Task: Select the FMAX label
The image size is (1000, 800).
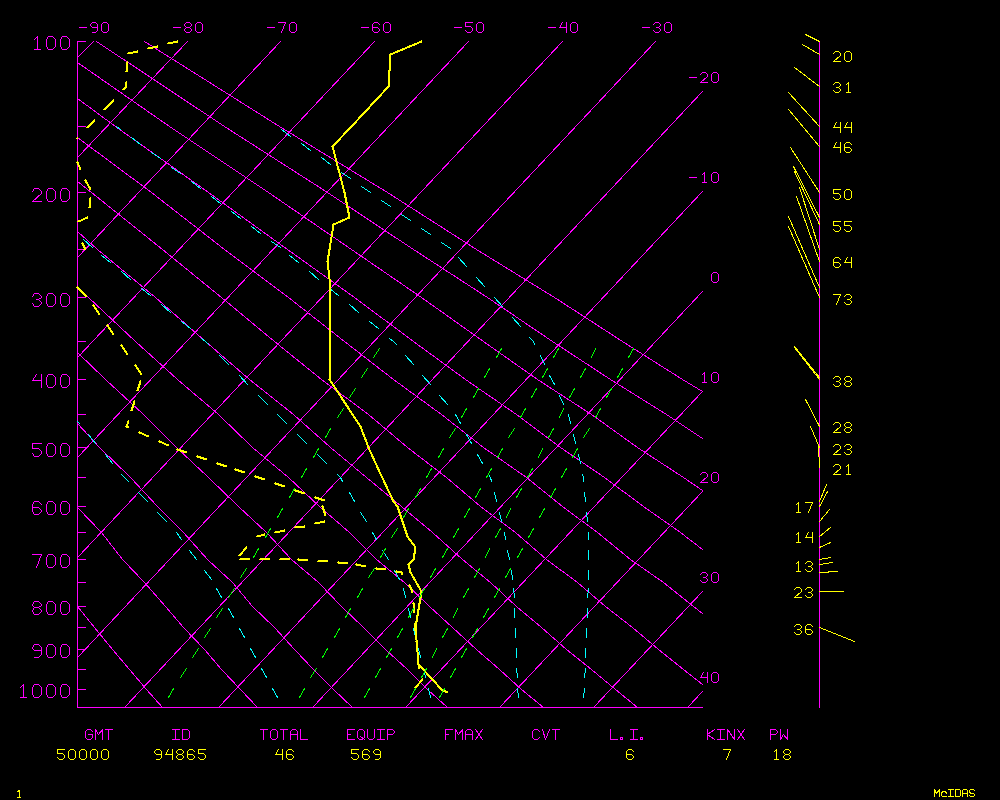Action: [x=463, y=735]
